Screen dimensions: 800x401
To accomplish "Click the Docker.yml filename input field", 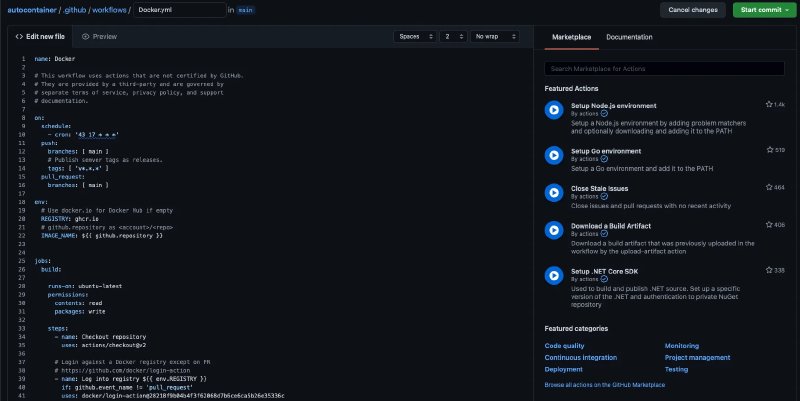I will click(x=180, y=10).
